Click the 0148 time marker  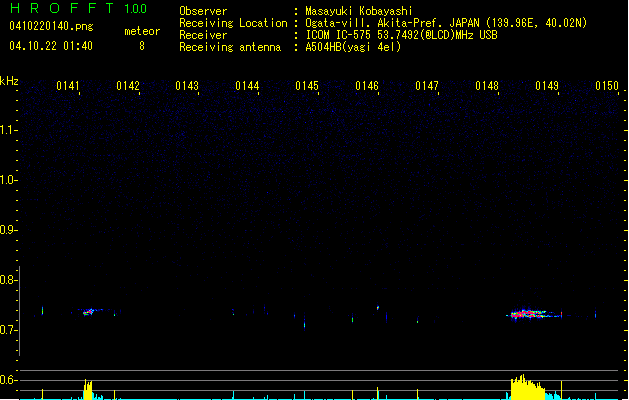(487, 86)
